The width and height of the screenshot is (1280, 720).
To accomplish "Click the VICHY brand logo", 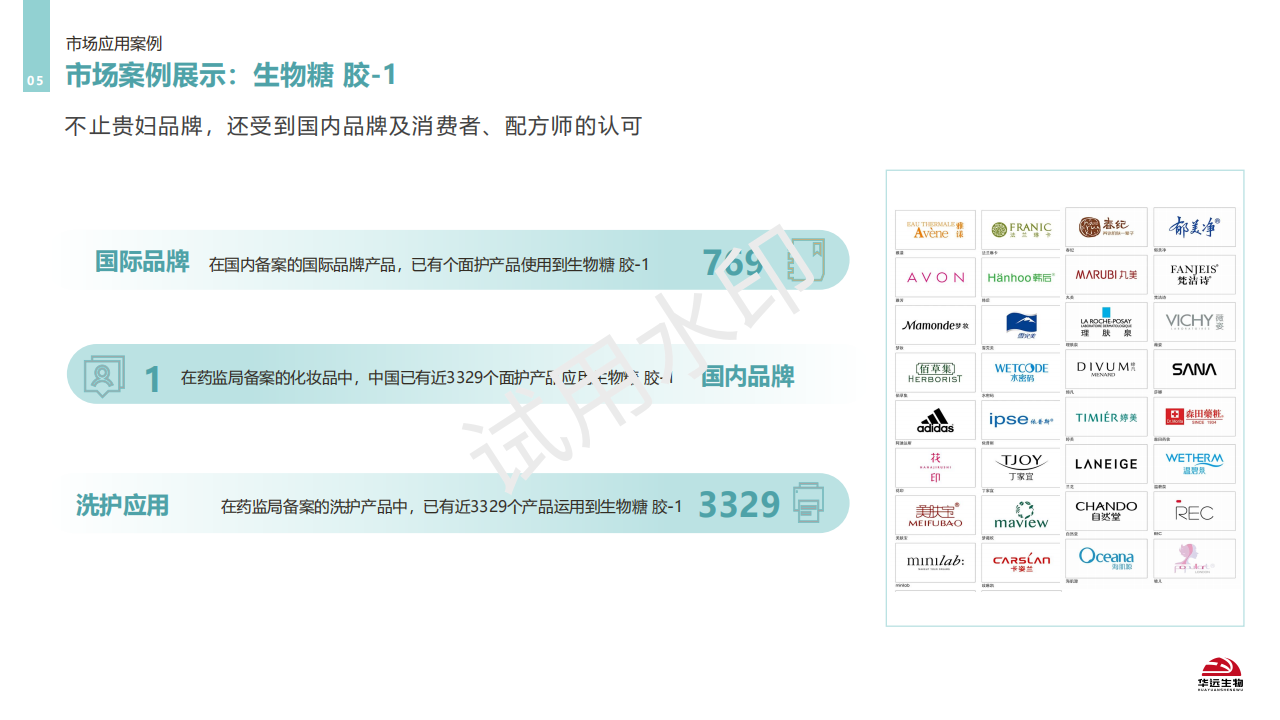I will point(1194,322).
